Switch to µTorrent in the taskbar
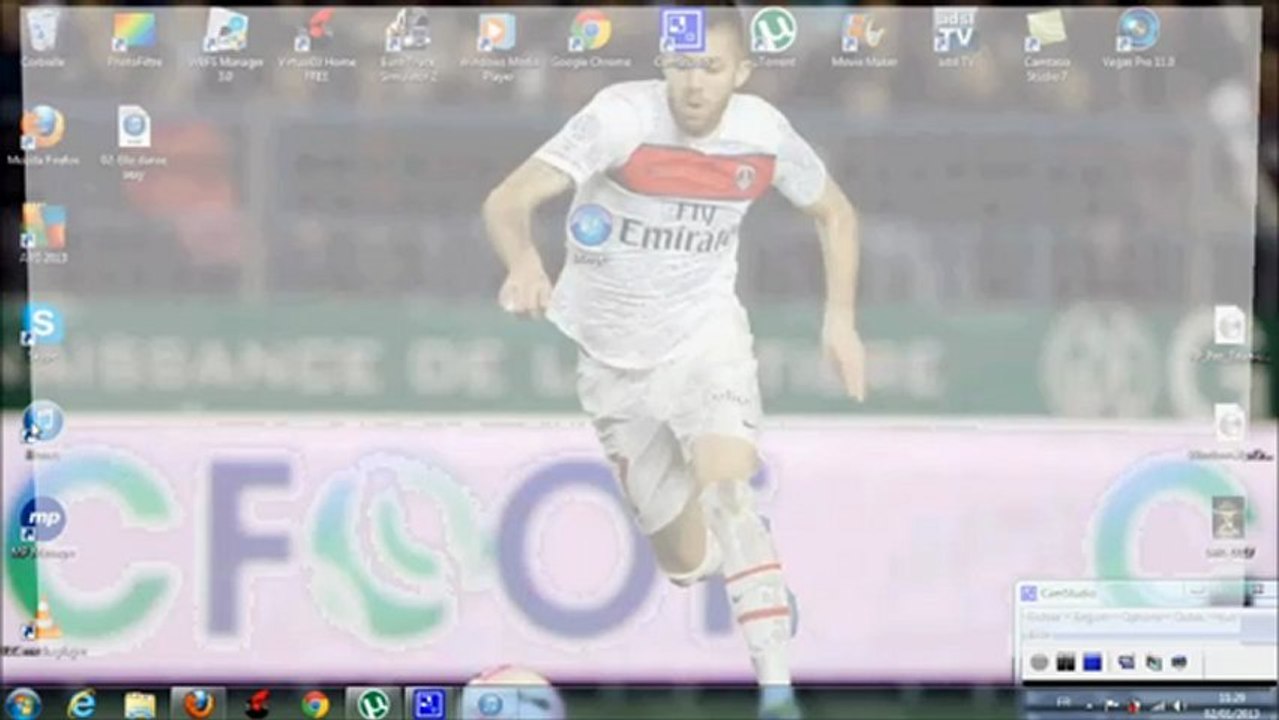This screenshot has height=720, width=1279. [x=373, y=703]
